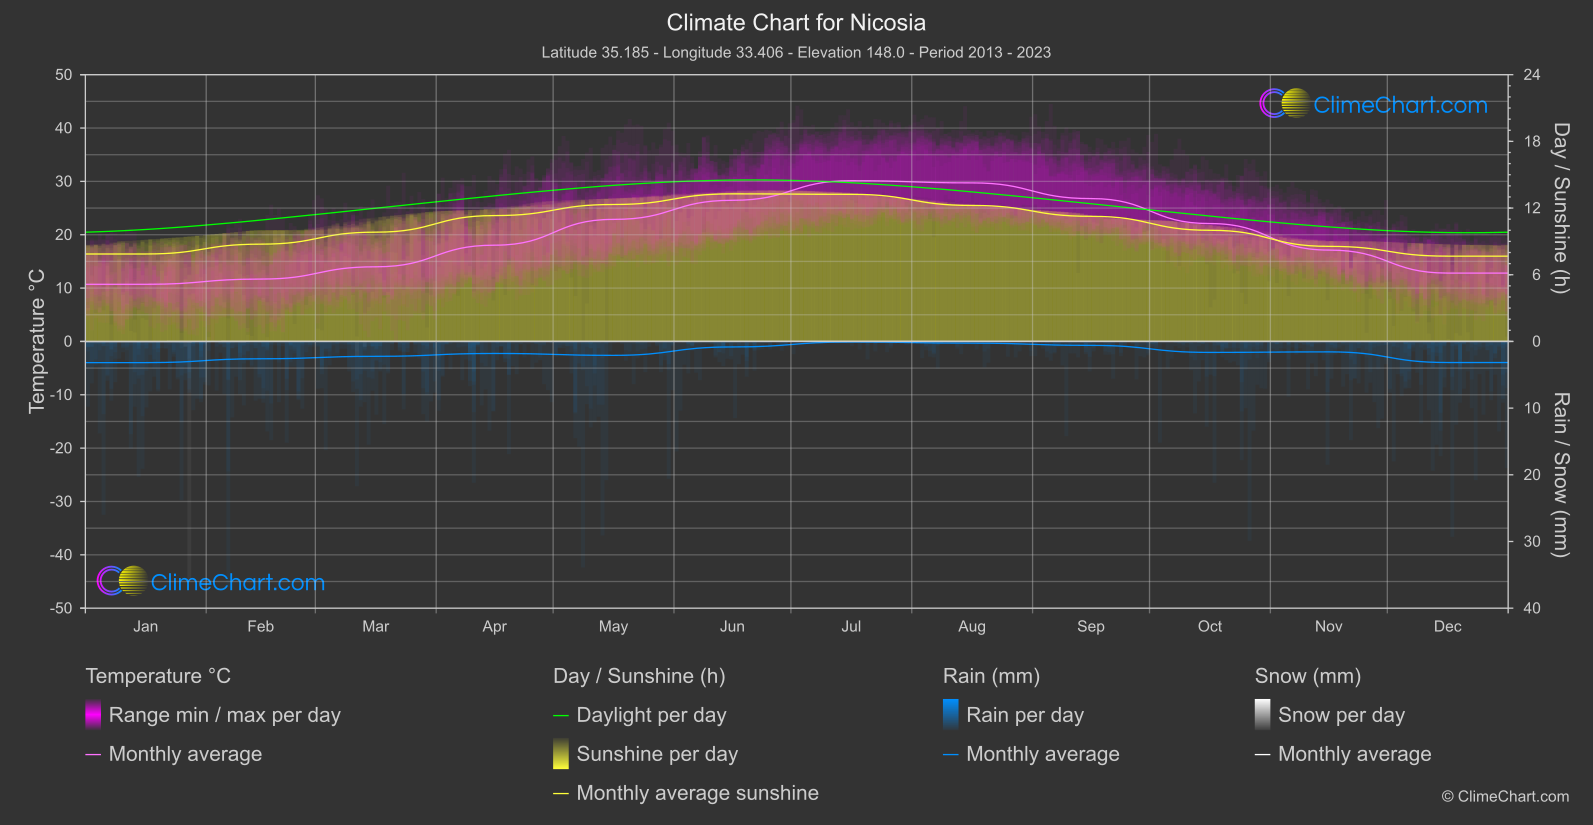Click the Apr month label on x-axis
Image resolution: width=1593 pixels, height=825 pixels.
click(x=494, y=626)
